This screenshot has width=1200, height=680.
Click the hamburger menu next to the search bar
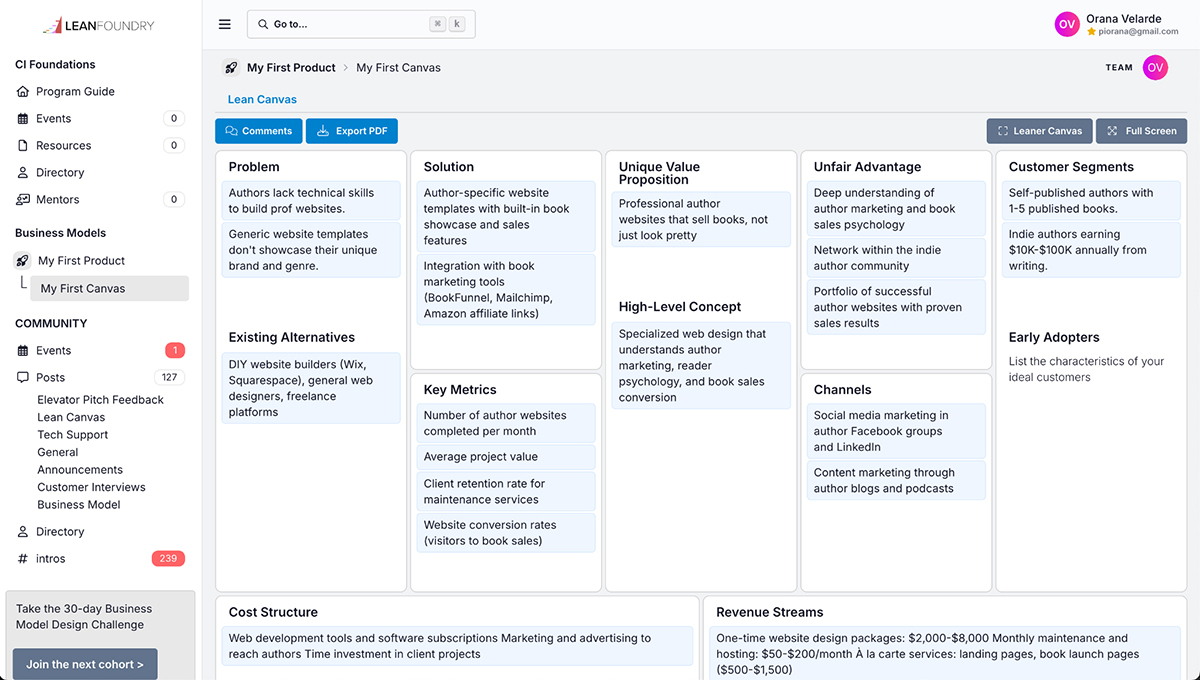[x=224, y=24]
